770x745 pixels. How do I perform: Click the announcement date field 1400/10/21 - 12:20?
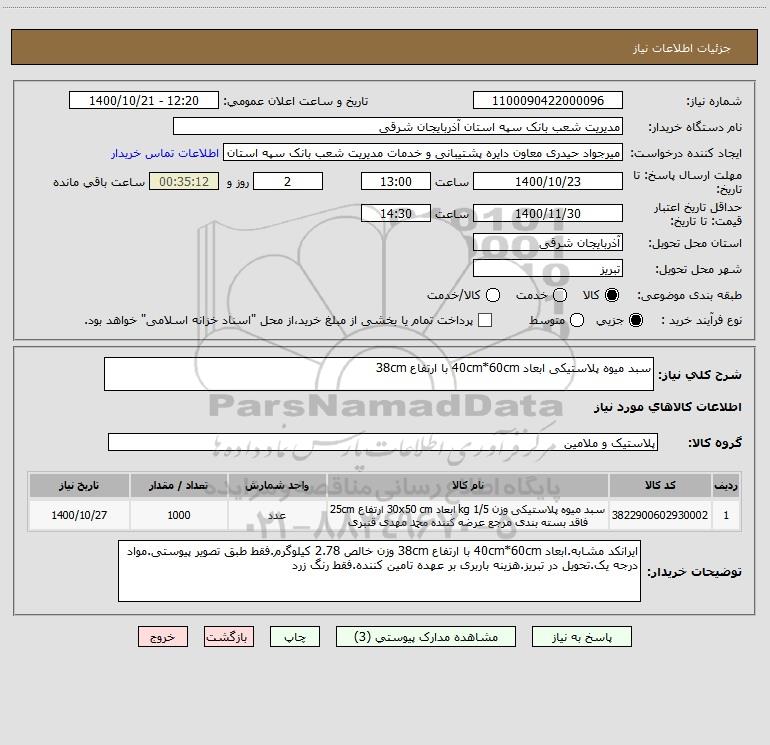pos(144,101)
